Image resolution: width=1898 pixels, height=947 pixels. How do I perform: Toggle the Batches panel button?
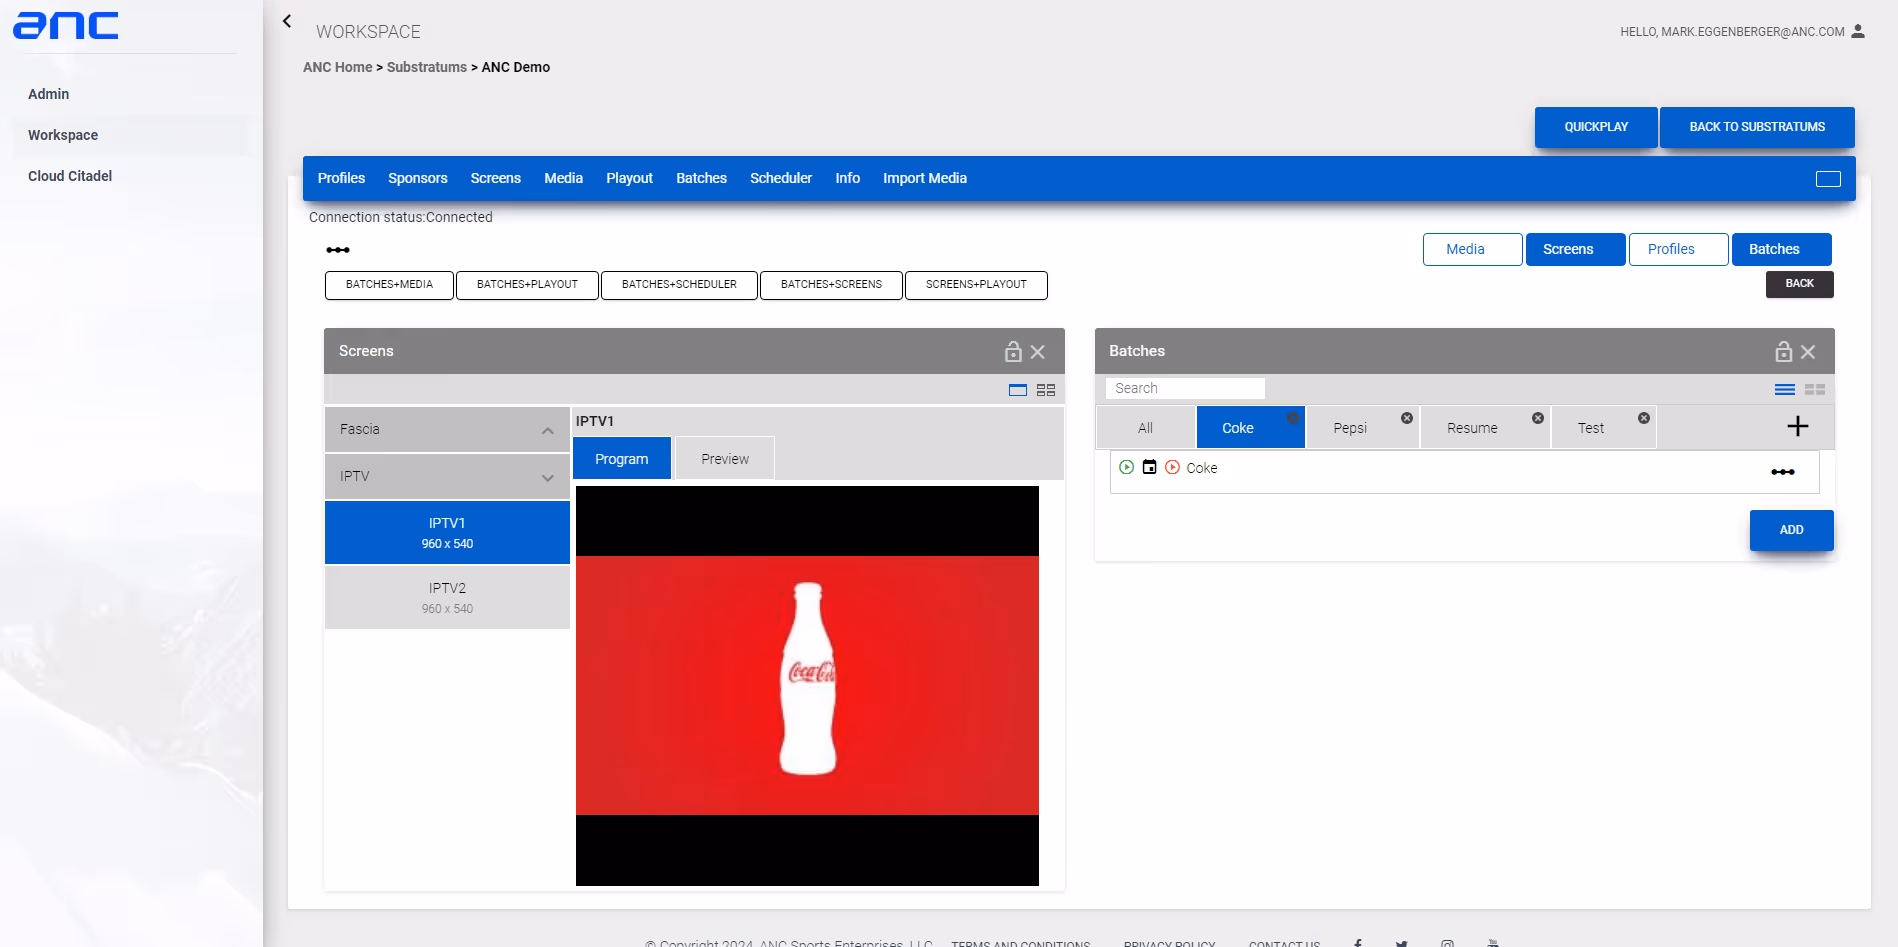(x=1782, y=249)
